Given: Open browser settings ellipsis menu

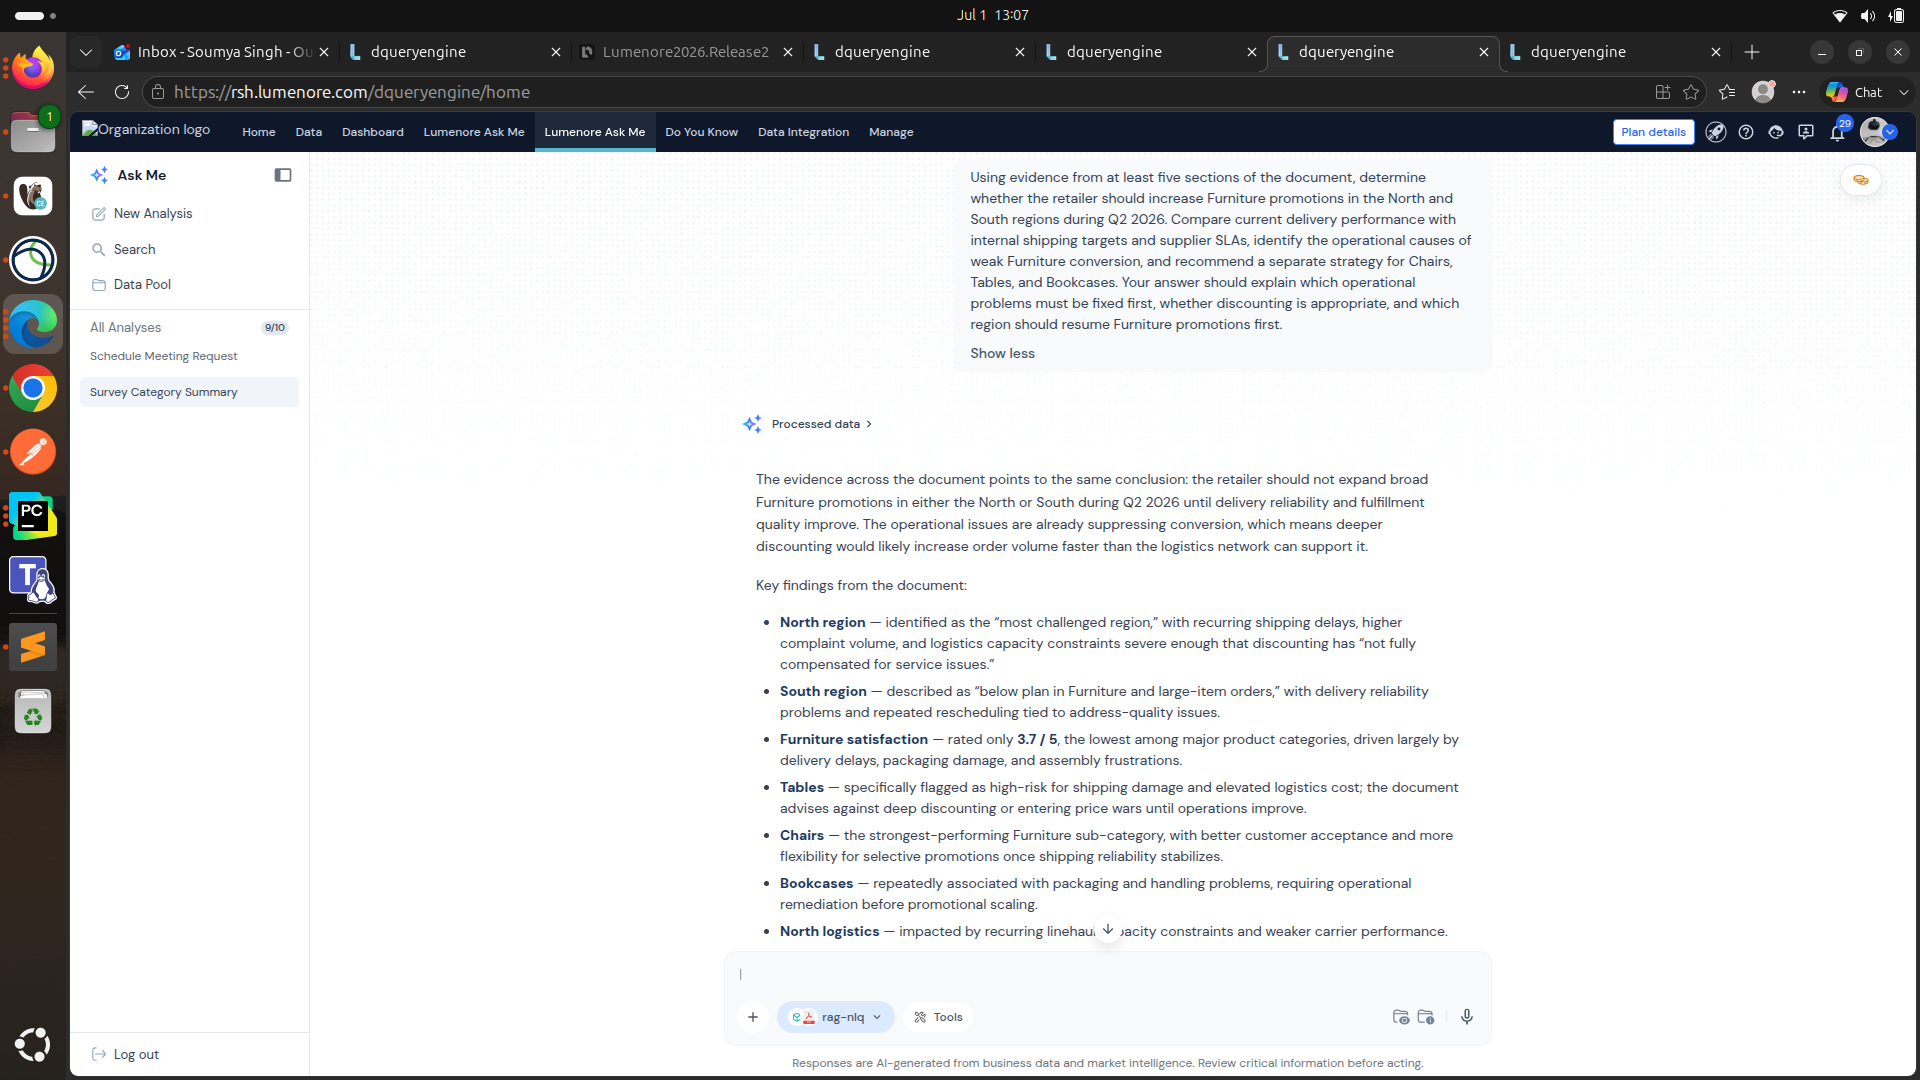Looking at the screenshot, I should (1799, 92).
